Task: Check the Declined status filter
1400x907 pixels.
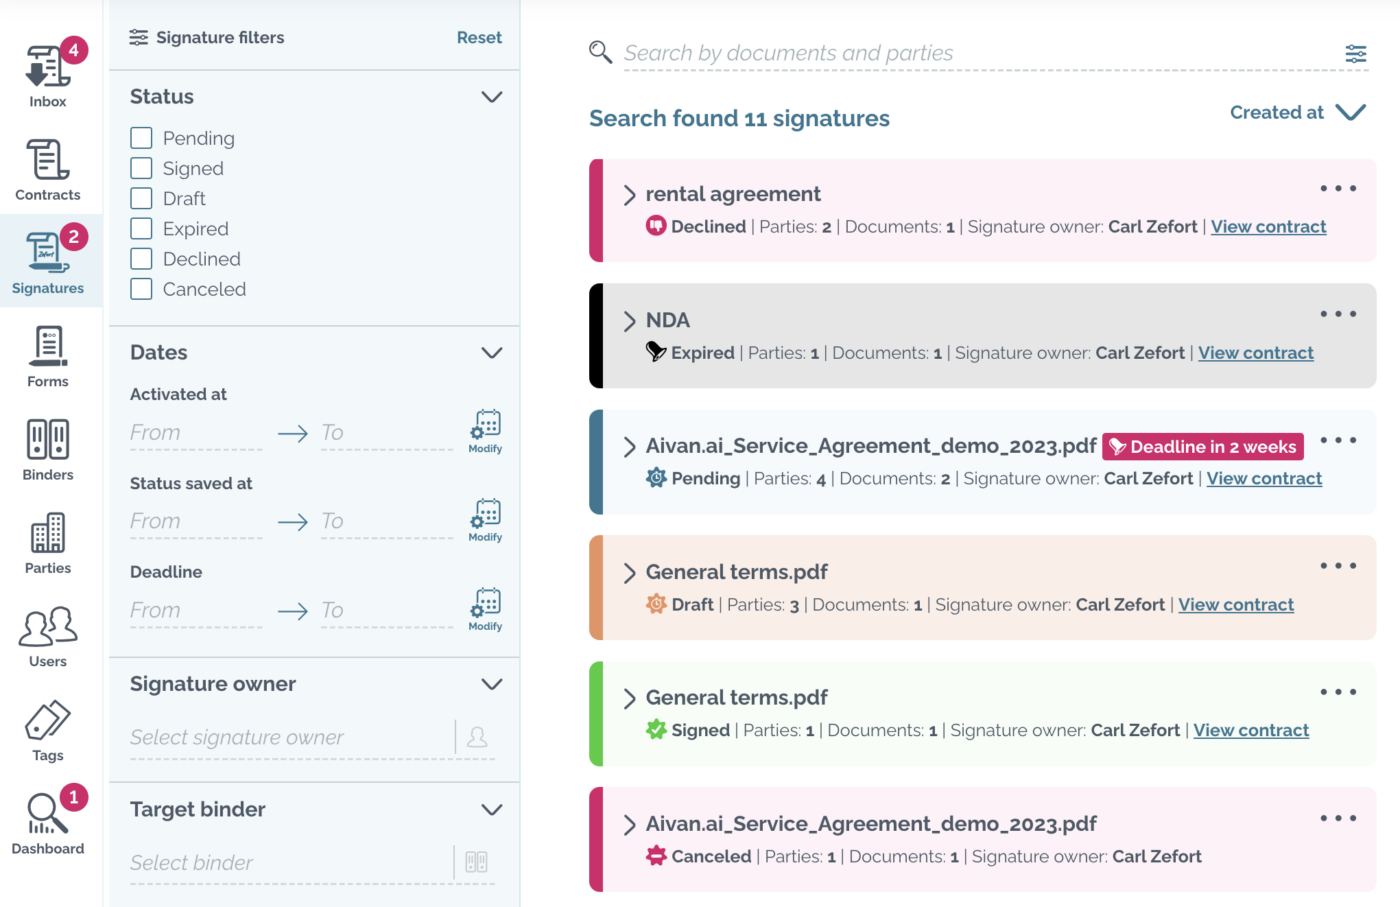Action: (142, 259)
